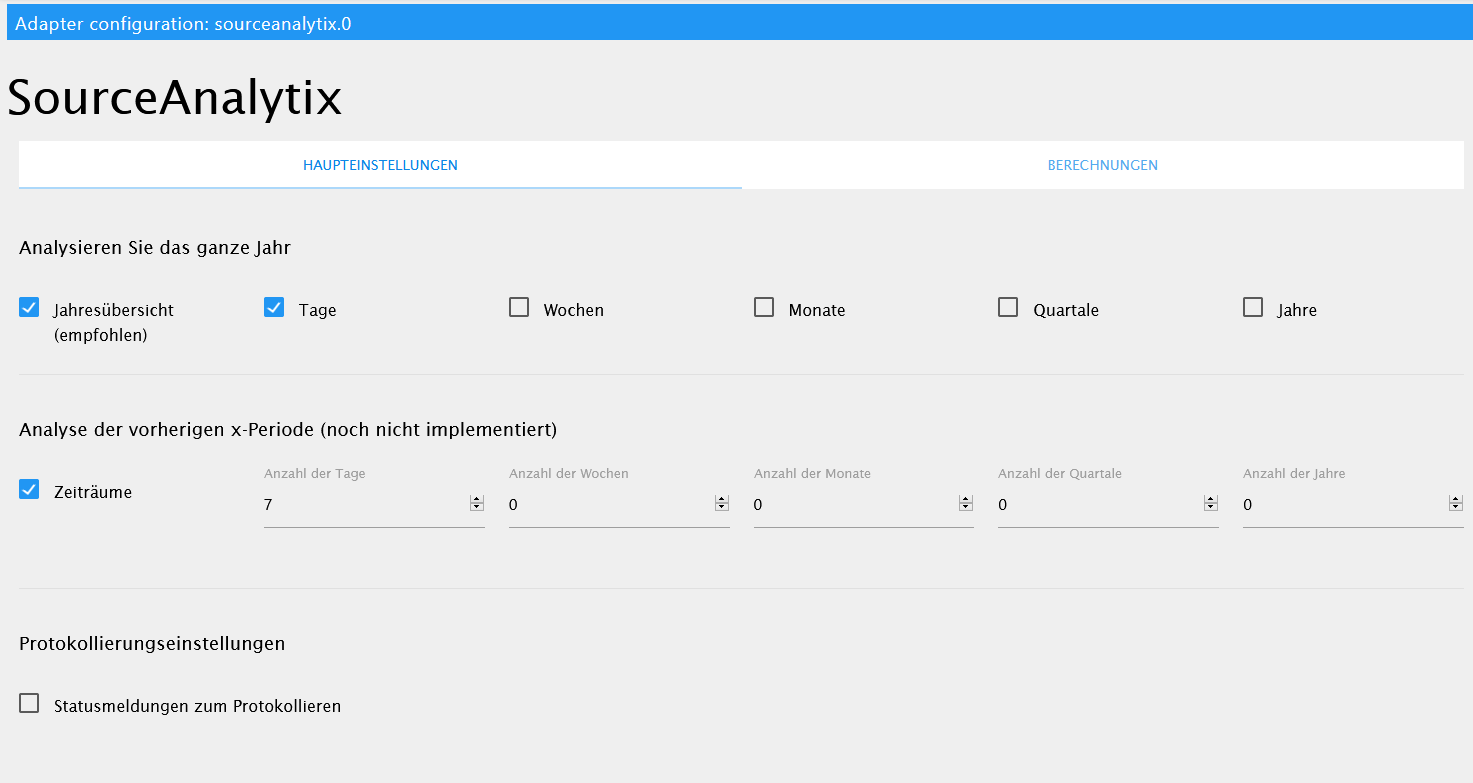The height and width of the screenshot is (783, 1473).
Task: Click the SourceAnalytix heading
Action: click(x=175, y=98)
